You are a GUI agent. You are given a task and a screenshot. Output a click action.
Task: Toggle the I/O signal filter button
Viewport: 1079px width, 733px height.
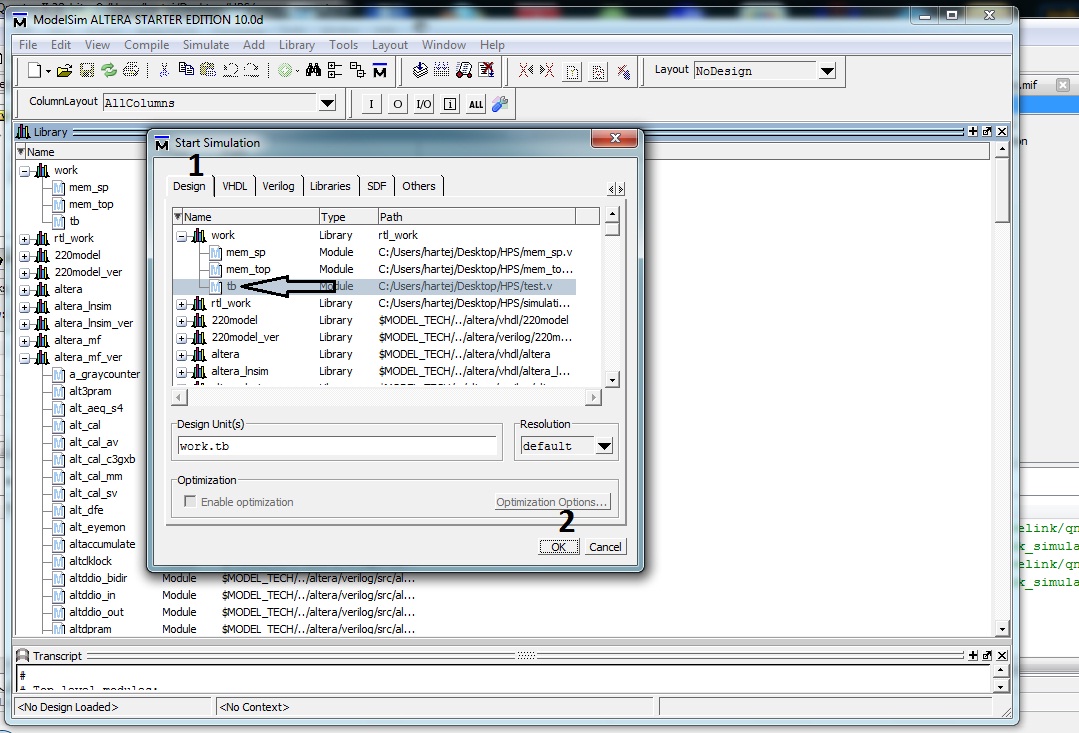coord(423,103)
